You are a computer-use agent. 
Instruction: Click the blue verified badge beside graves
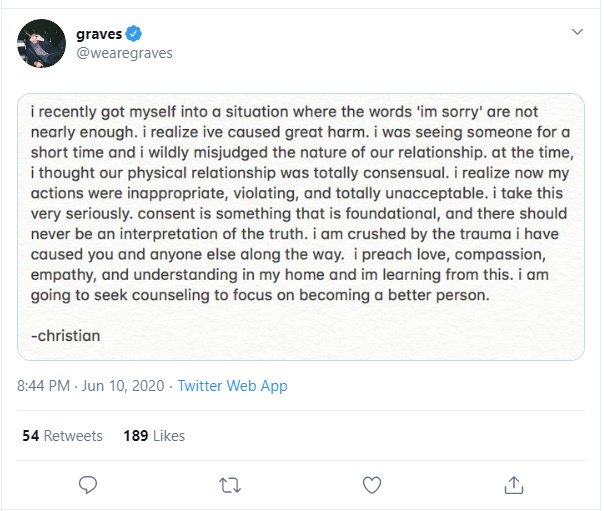133,32
